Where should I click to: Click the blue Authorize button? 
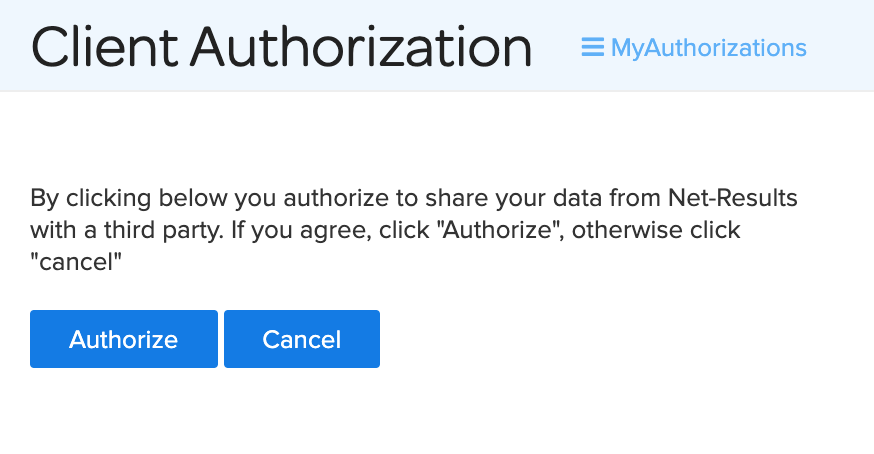(124, 339)
